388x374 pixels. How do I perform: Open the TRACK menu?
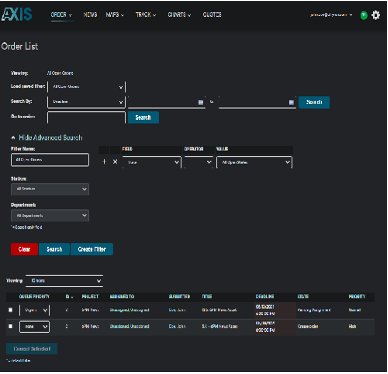point(146,15)
